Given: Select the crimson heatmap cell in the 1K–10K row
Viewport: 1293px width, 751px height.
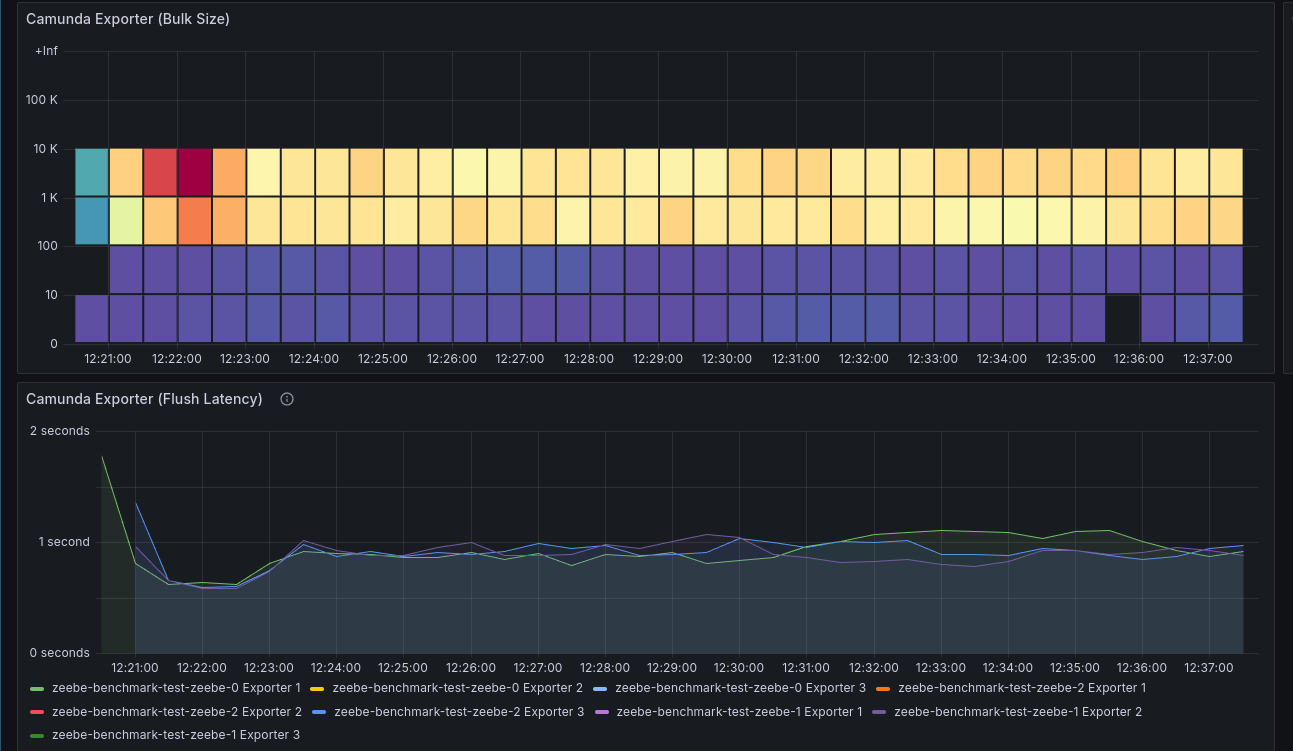Looking at the screenshot, I should point(195,172).
